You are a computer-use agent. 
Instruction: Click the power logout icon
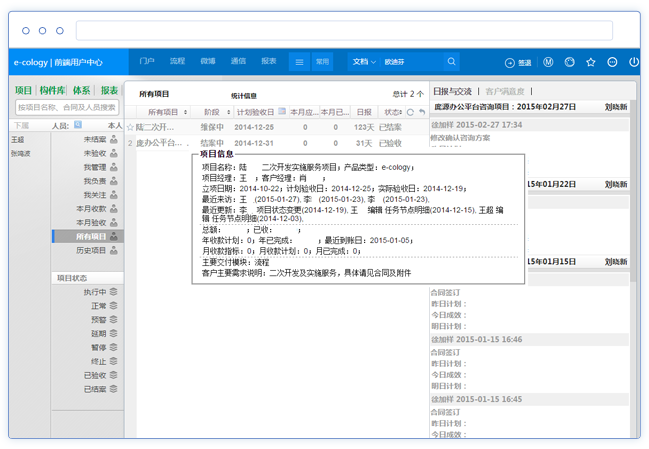pos(634,62)
